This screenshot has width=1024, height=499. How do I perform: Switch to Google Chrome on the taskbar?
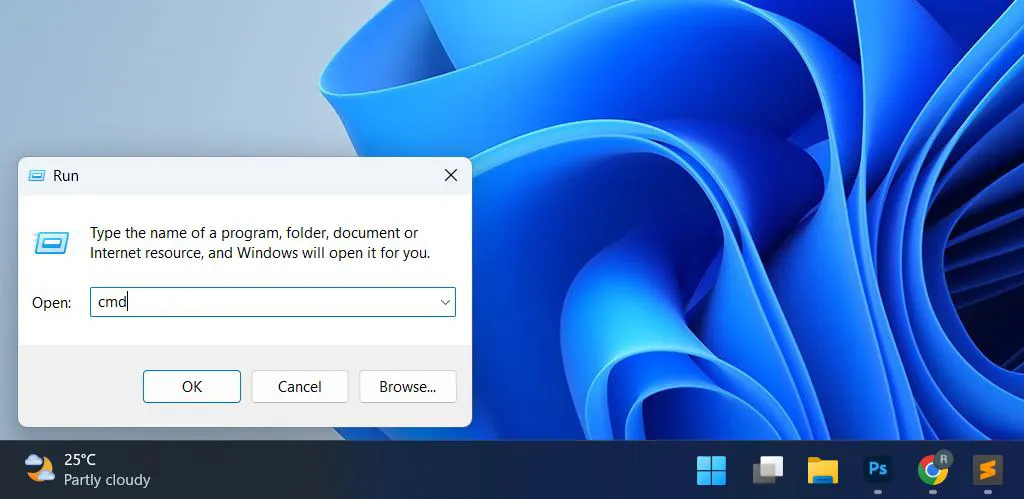tap(933, 470)
